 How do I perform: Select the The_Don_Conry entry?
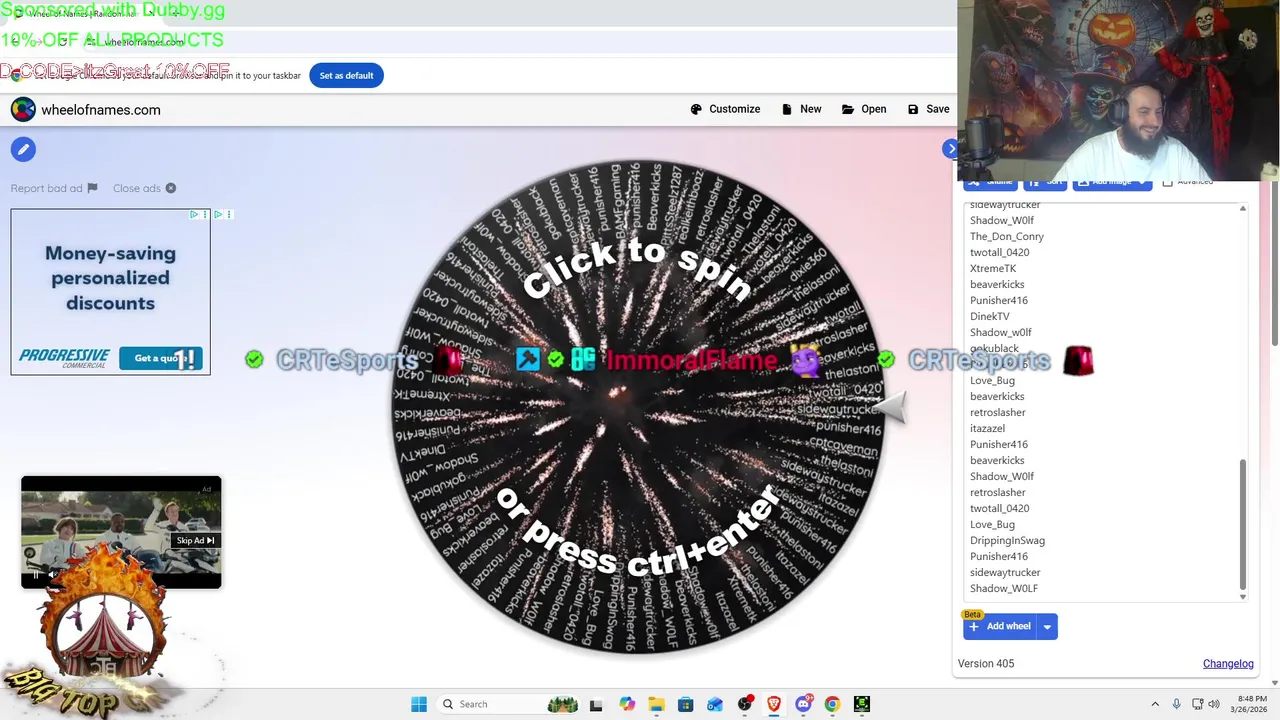1006,236
